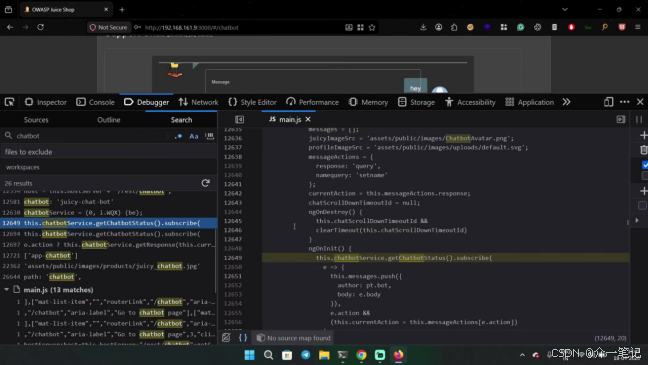
Task: Switch to the Outline sidebar tab
Action: point(109,120)
